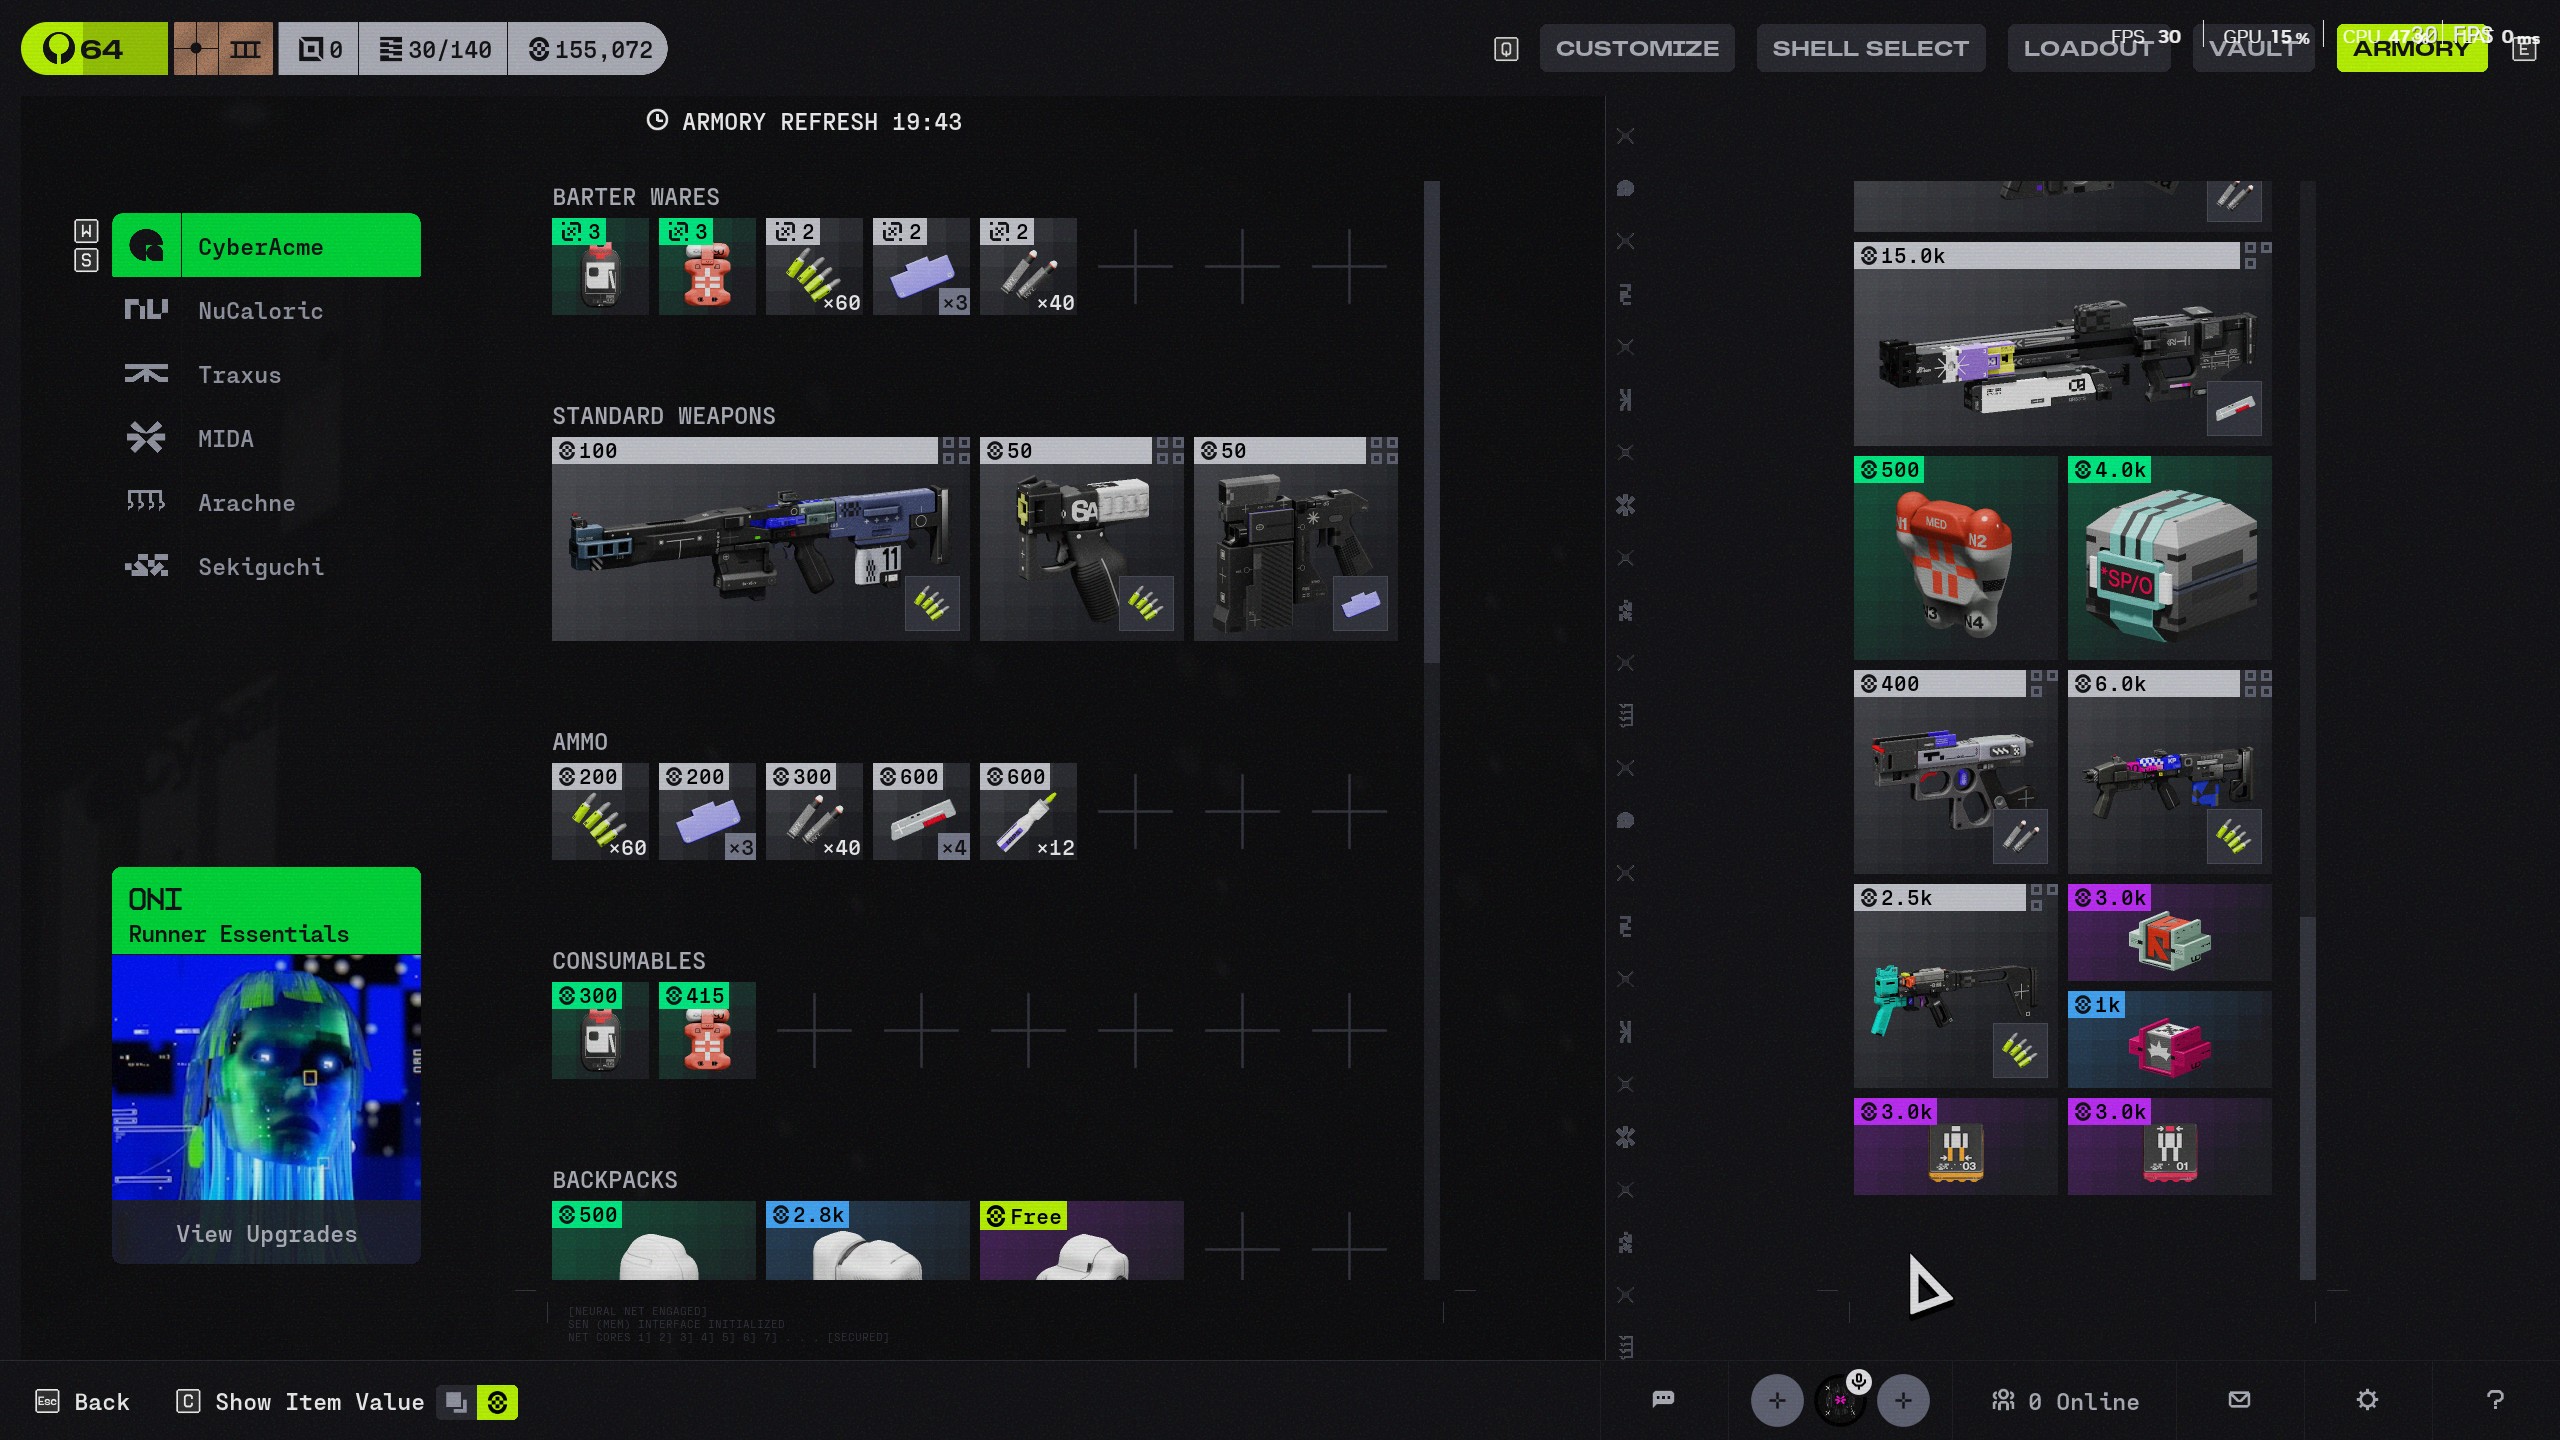
Task: Click the 0 Online friends icon
Action: (x=2003, y=1400)
